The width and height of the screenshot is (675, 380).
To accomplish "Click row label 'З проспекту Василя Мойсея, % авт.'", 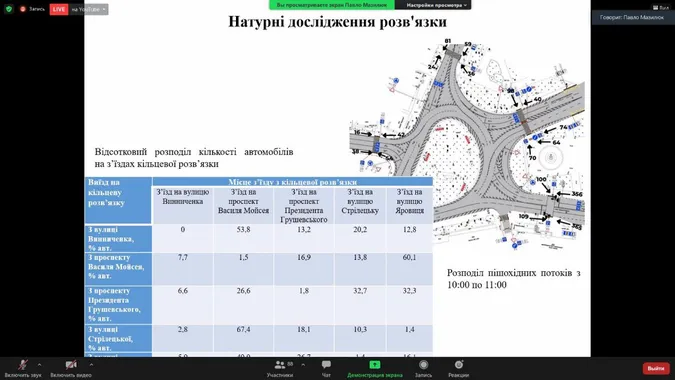I will tap(118, 269).
